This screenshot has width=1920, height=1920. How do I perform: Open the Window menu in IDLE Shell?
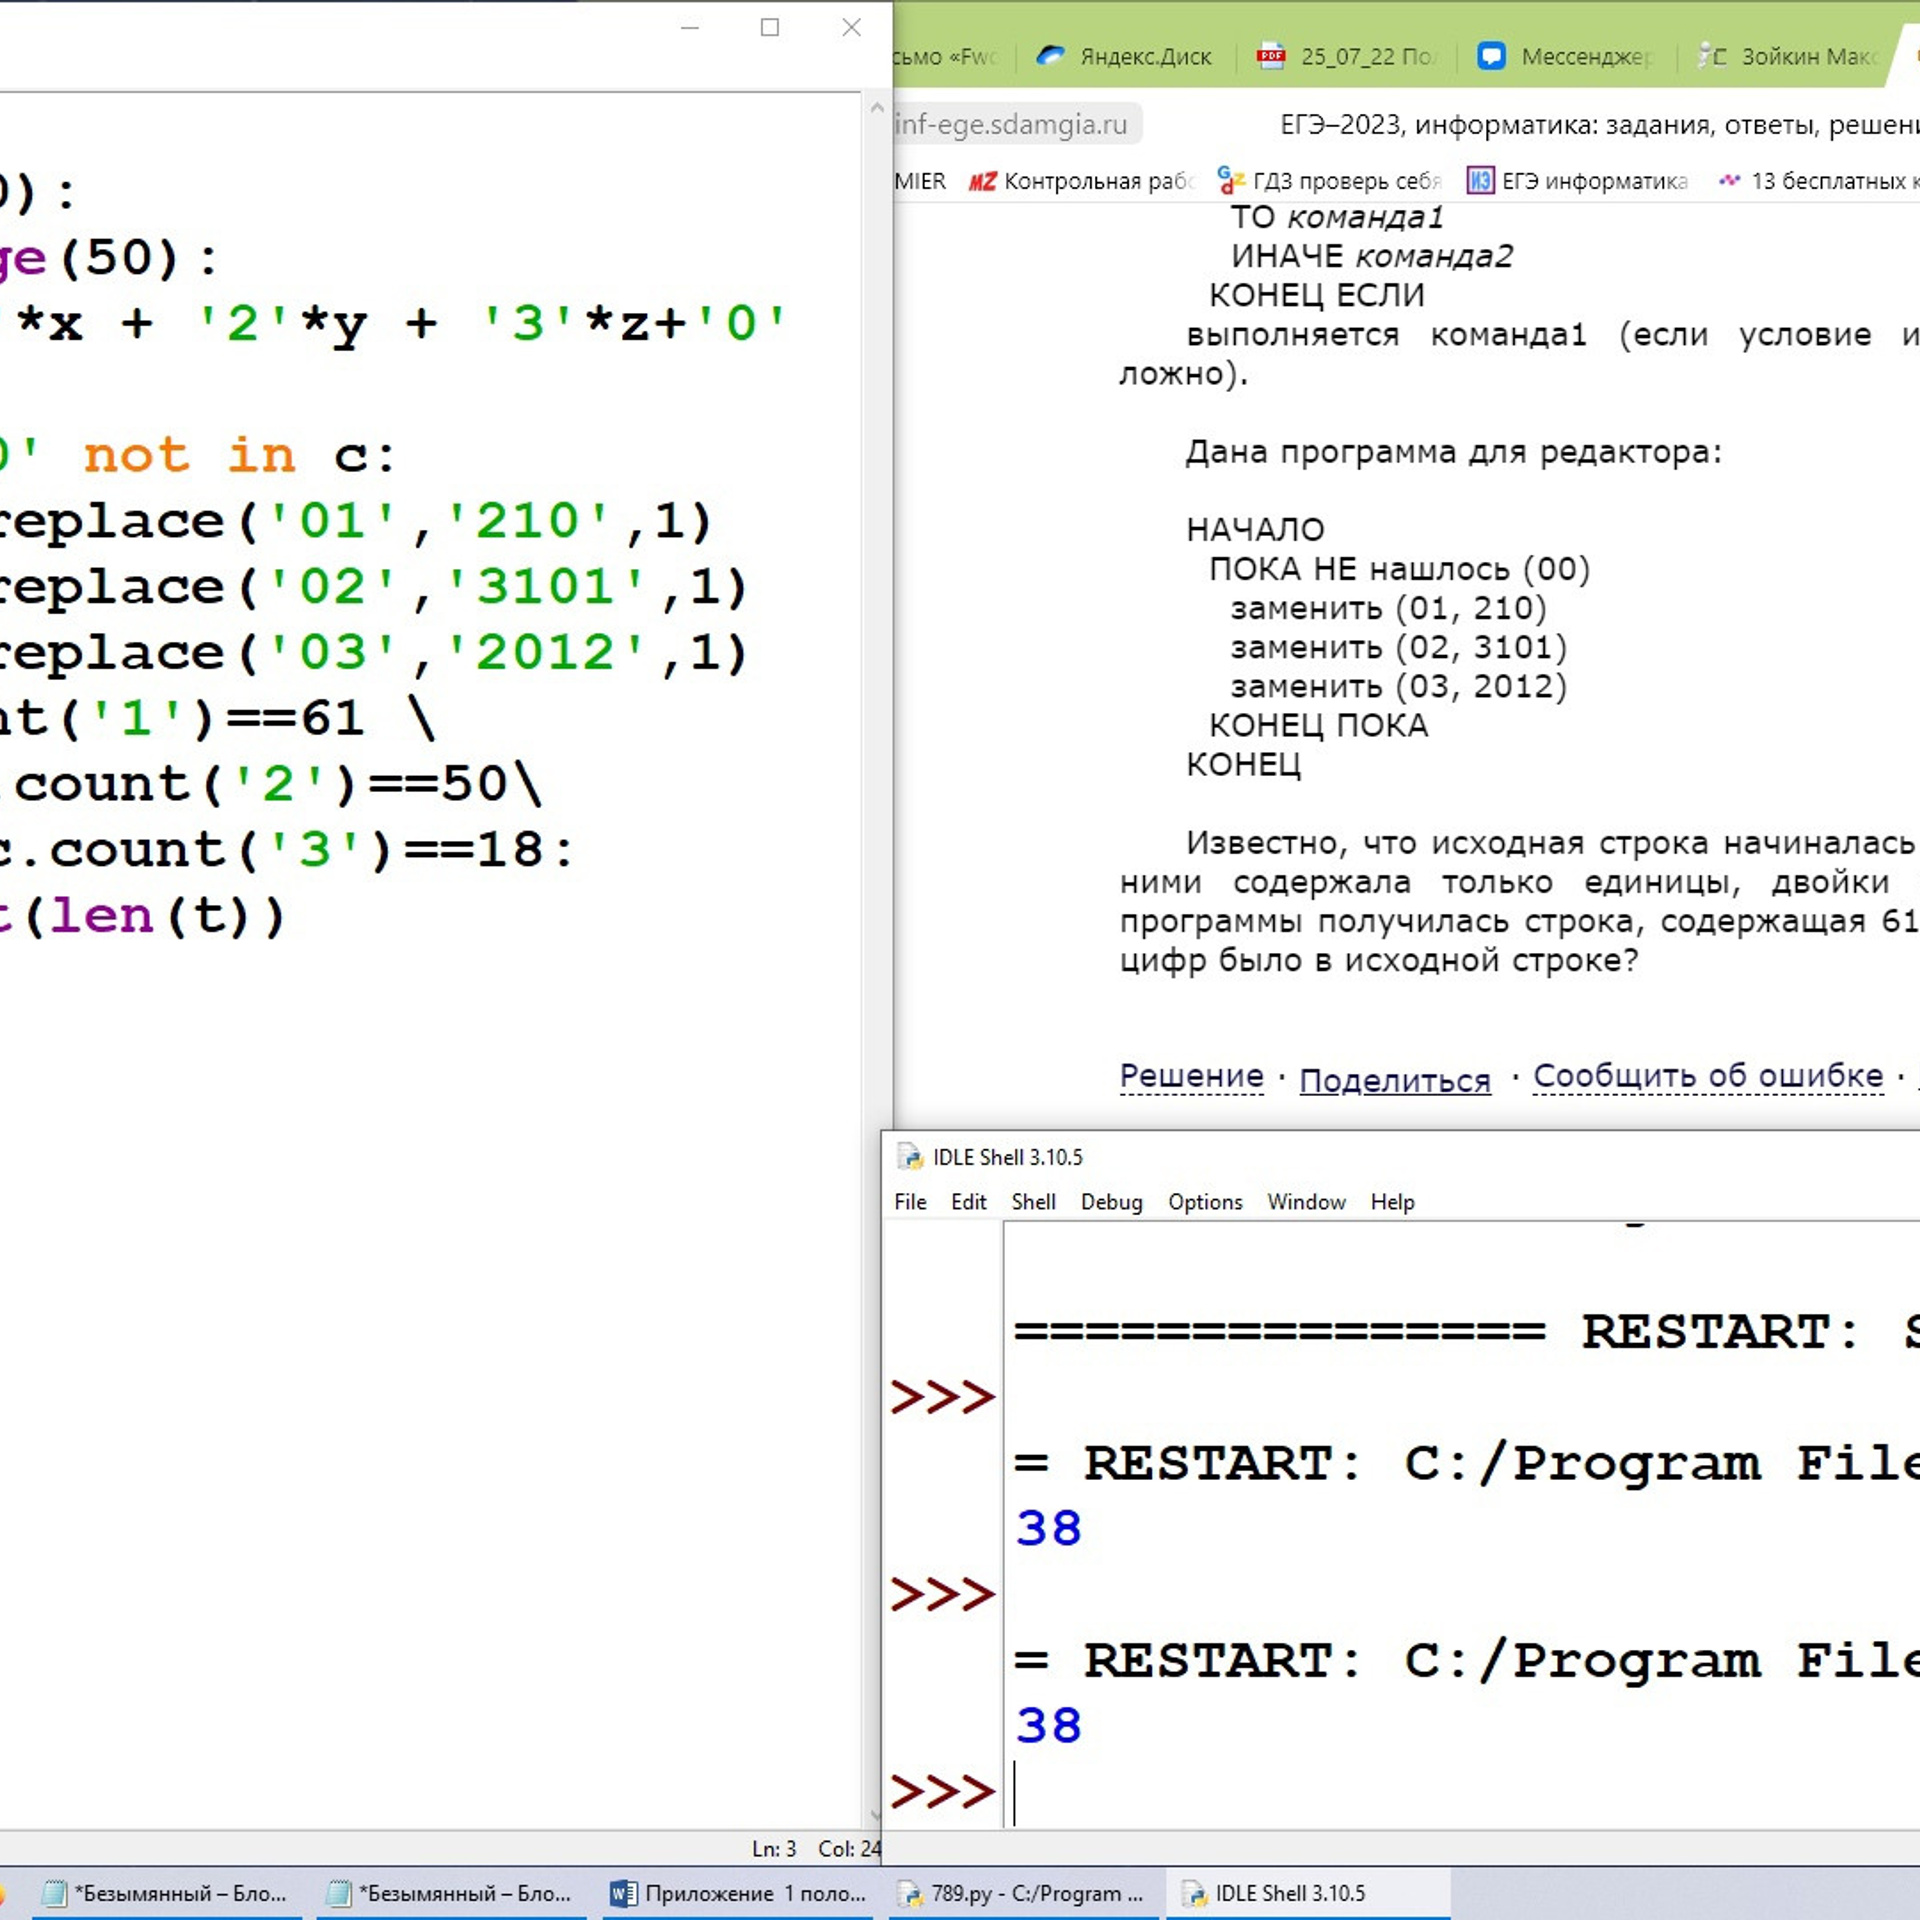pyautogui.click(x=1306, y=1202)
